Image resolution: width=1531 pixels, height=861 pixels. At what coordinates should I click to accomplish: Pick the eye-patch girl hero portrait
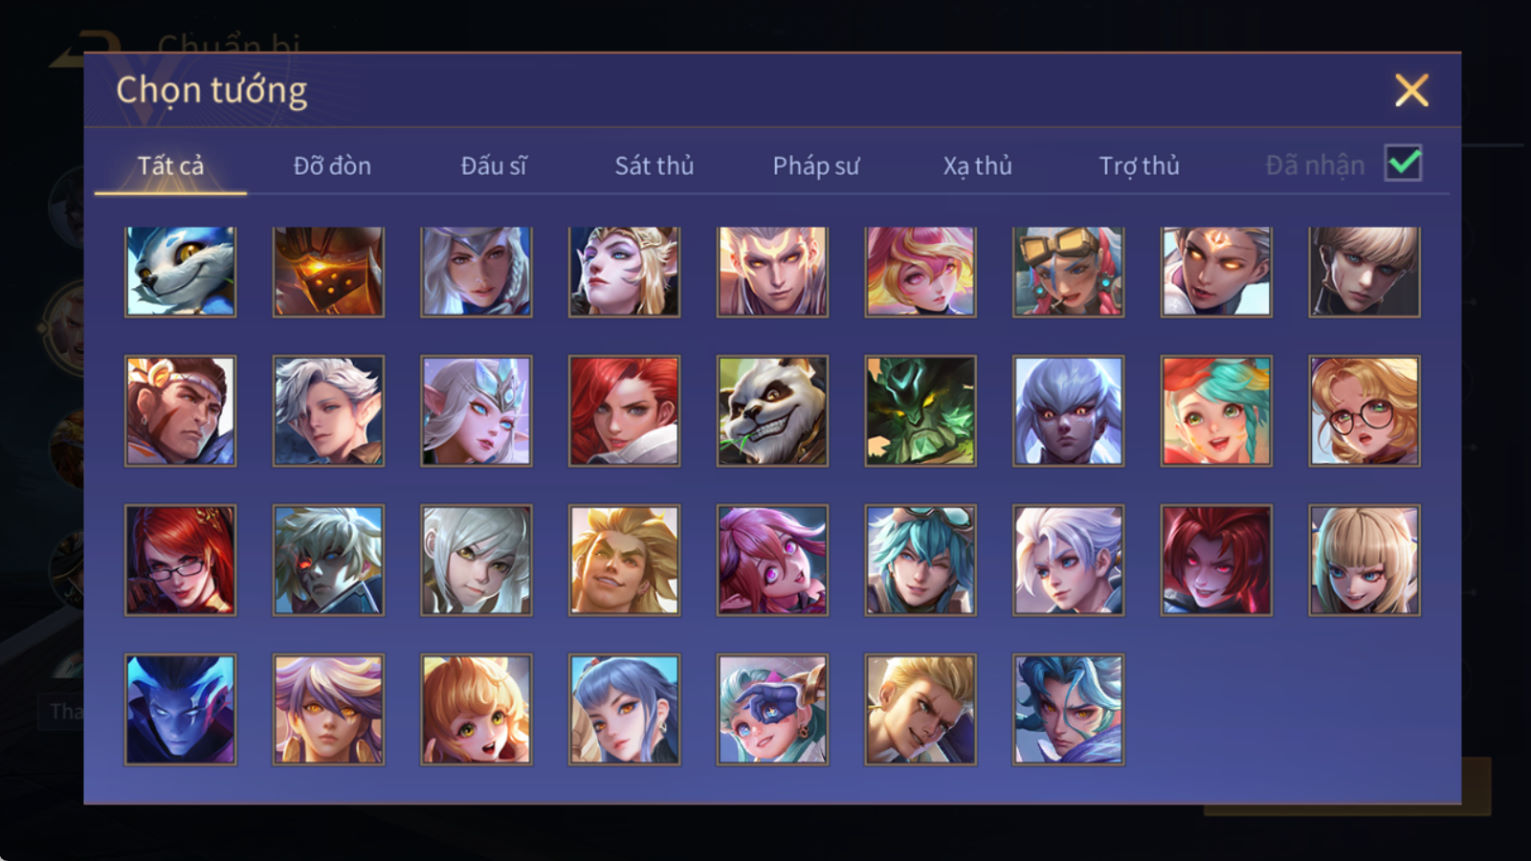[772, 709]
